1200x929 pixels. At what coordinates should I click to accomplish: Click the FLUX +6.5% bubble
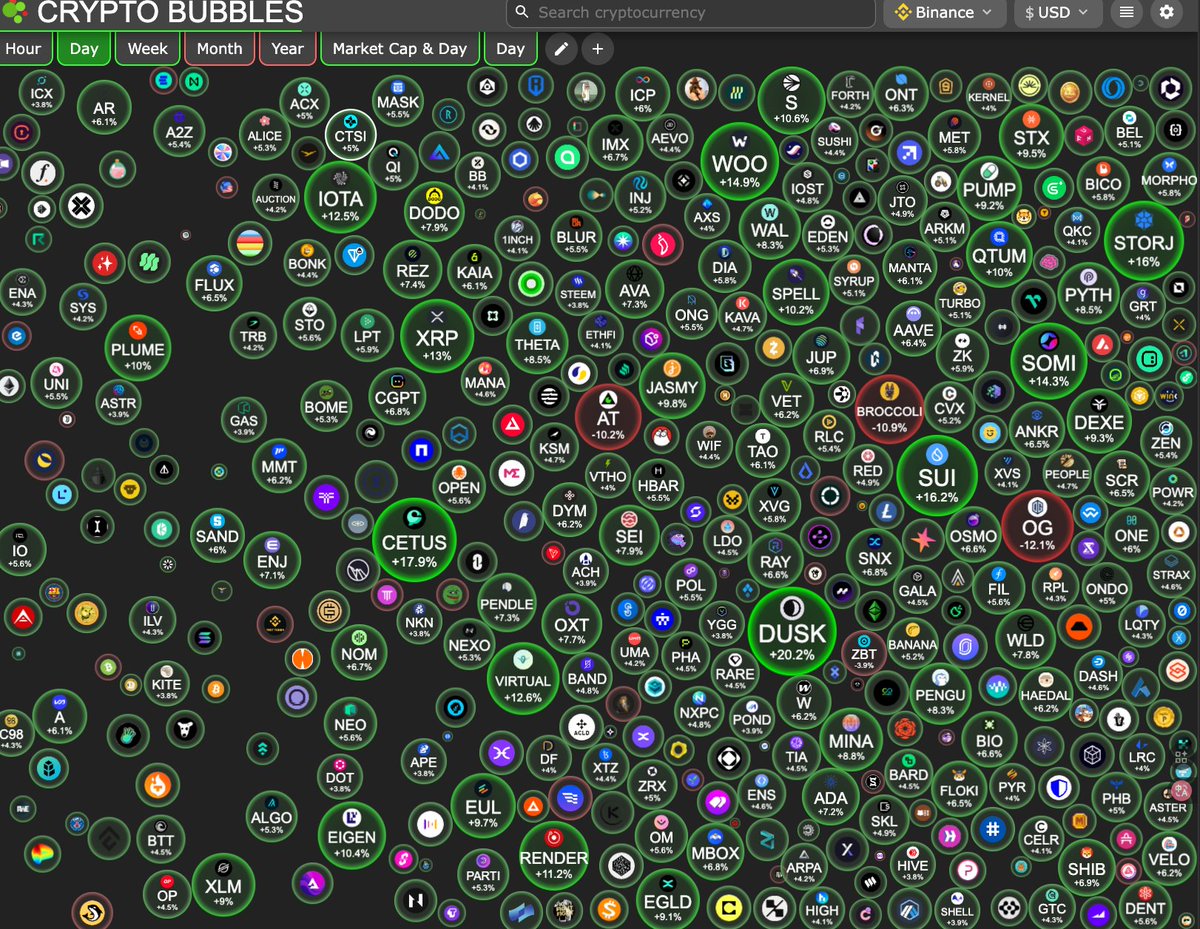[x=214, y=282]
